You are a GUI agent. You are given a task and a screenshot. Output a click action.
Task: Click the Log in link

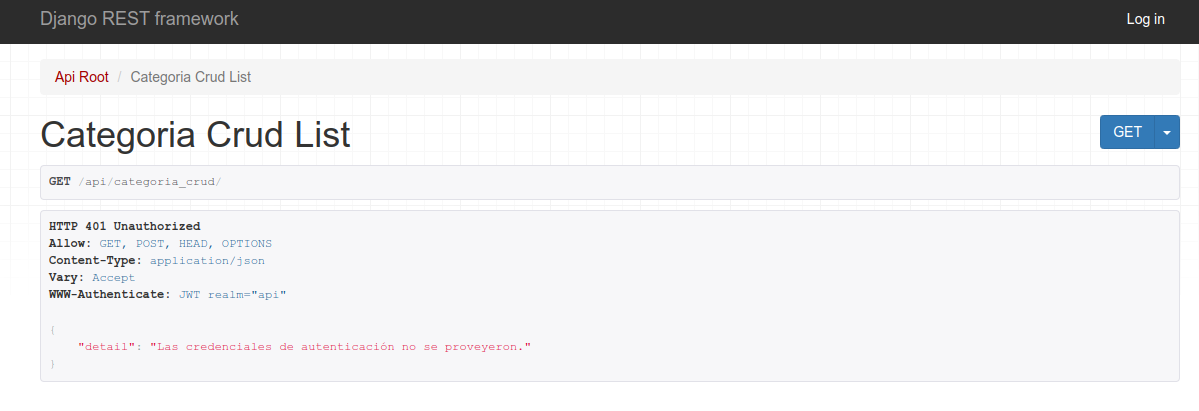tap(1145, 19)
